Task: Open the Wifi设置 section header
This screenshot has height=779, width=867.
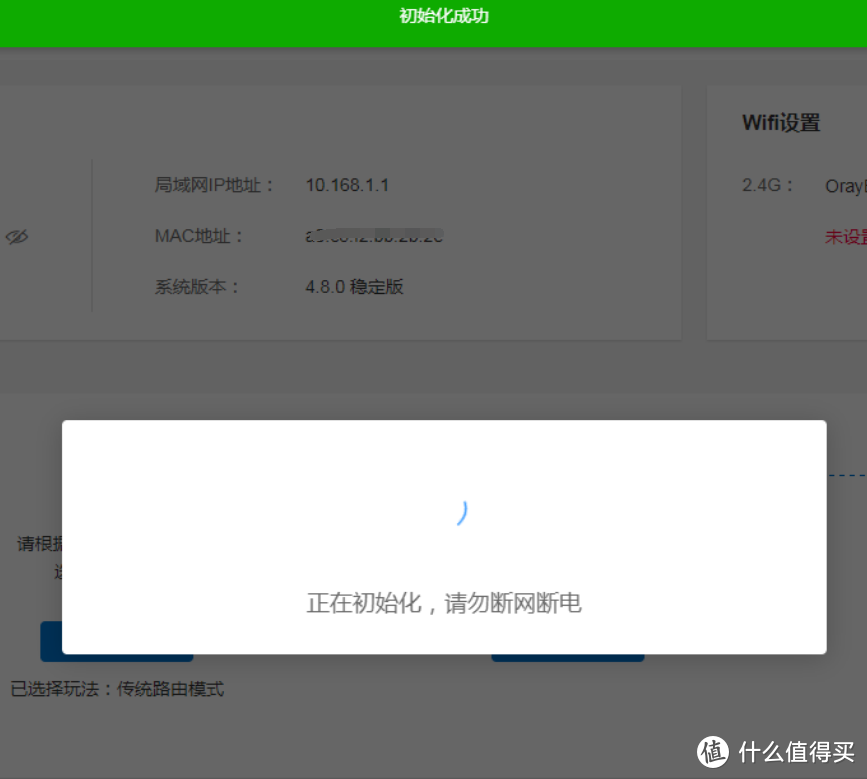Action: pyautogui.click(x=780, y=123)
